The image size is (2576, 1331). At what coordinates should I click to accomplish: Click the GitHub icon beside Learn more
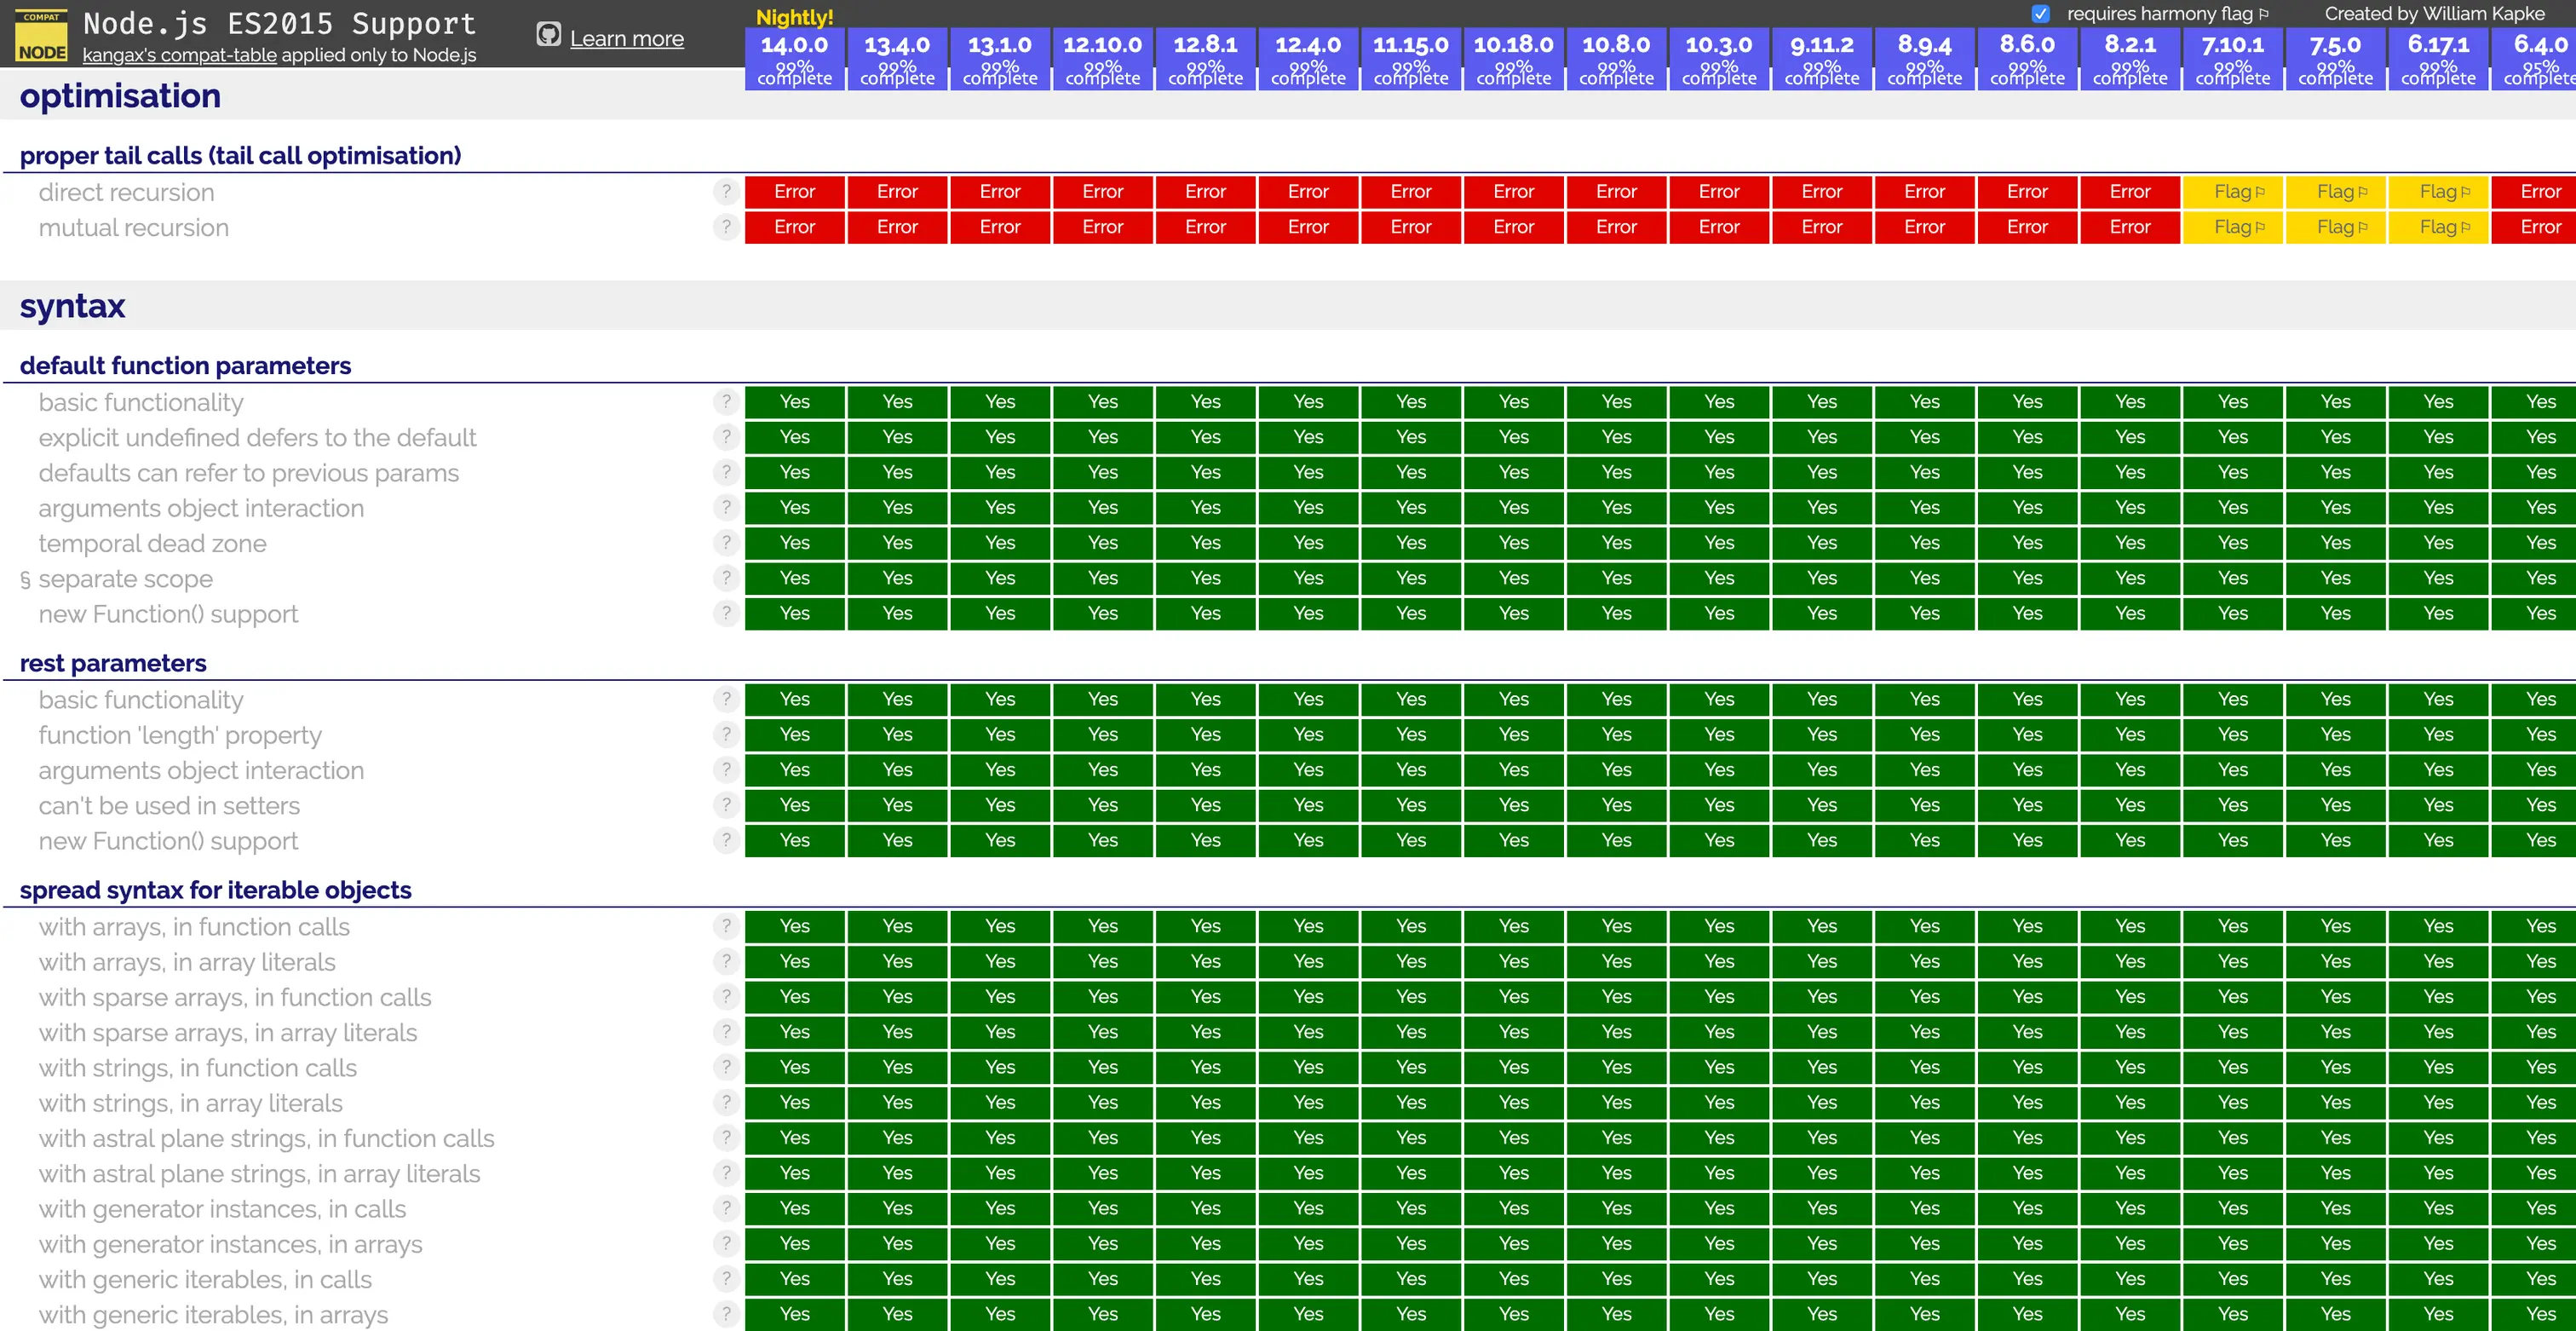pyautogui.click(x=548, y=36)
